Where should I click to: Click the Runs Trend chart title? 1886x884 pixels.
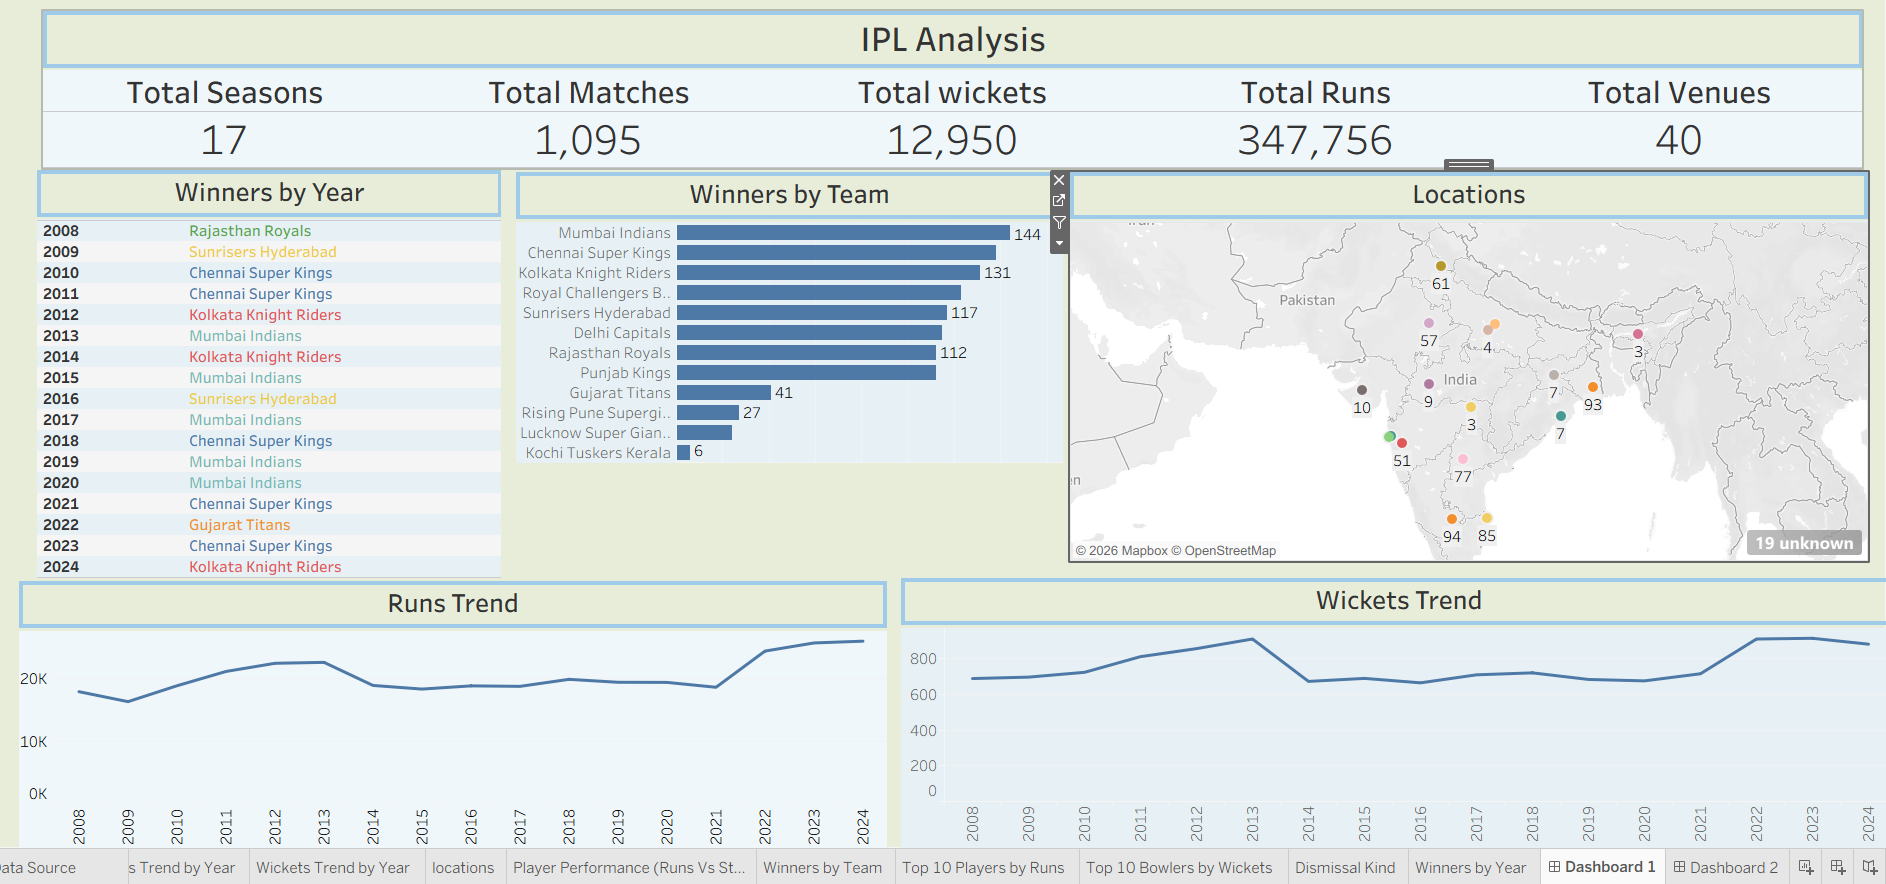click(x=453, y=604)
